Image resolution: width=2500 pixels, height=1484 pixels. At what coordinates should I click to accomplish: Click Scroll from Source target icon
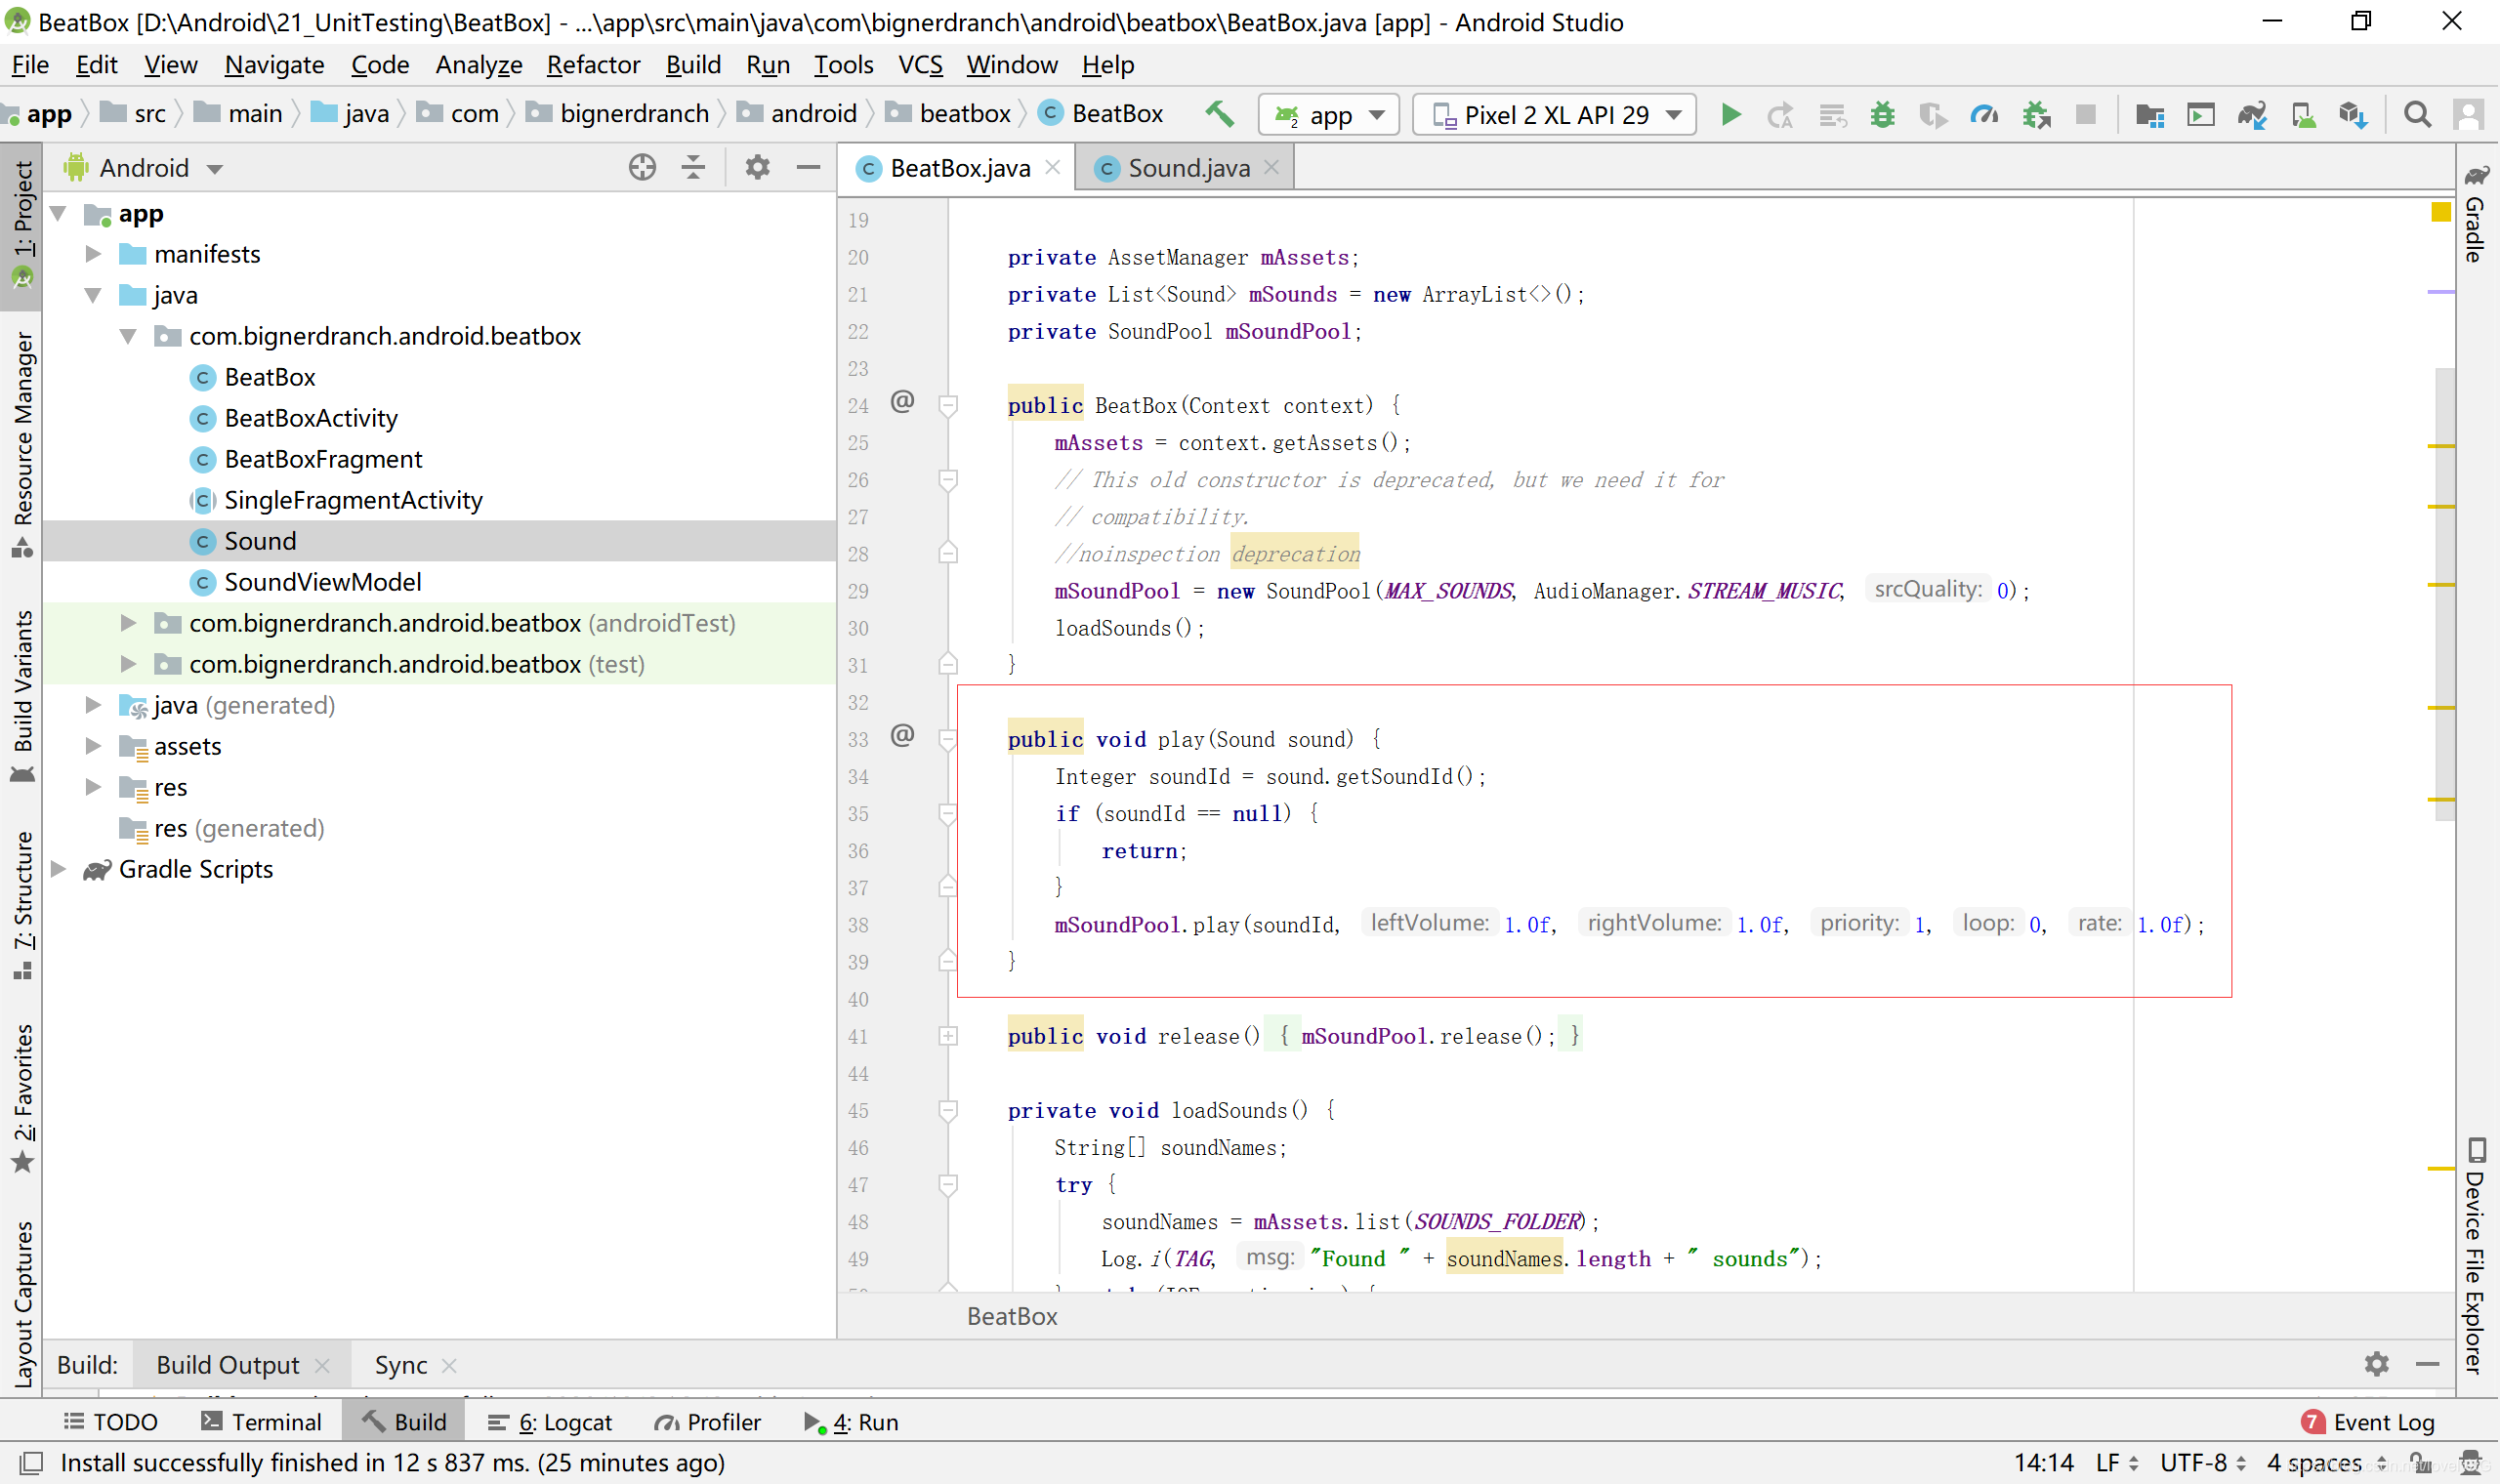point(642,167)
